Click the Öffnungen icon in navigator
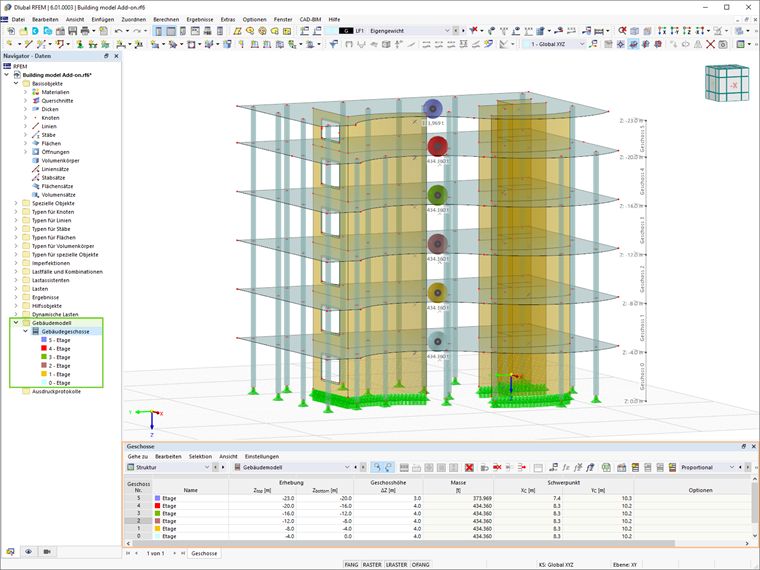The width and height of the screenshot is (760, 570). (x=36, y=152)
